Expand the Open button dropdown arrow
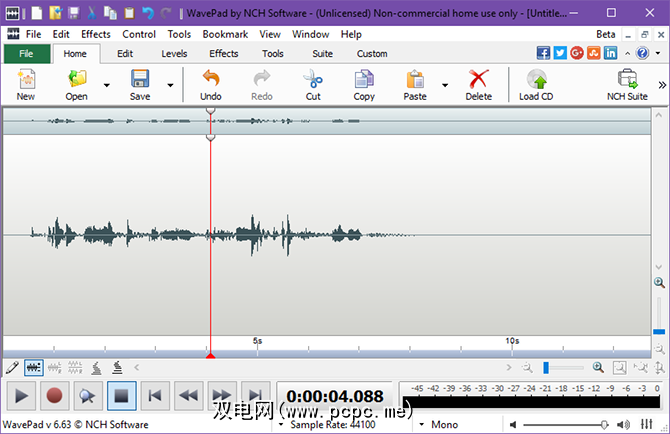 pyautogui.click(x=107, y=86)
